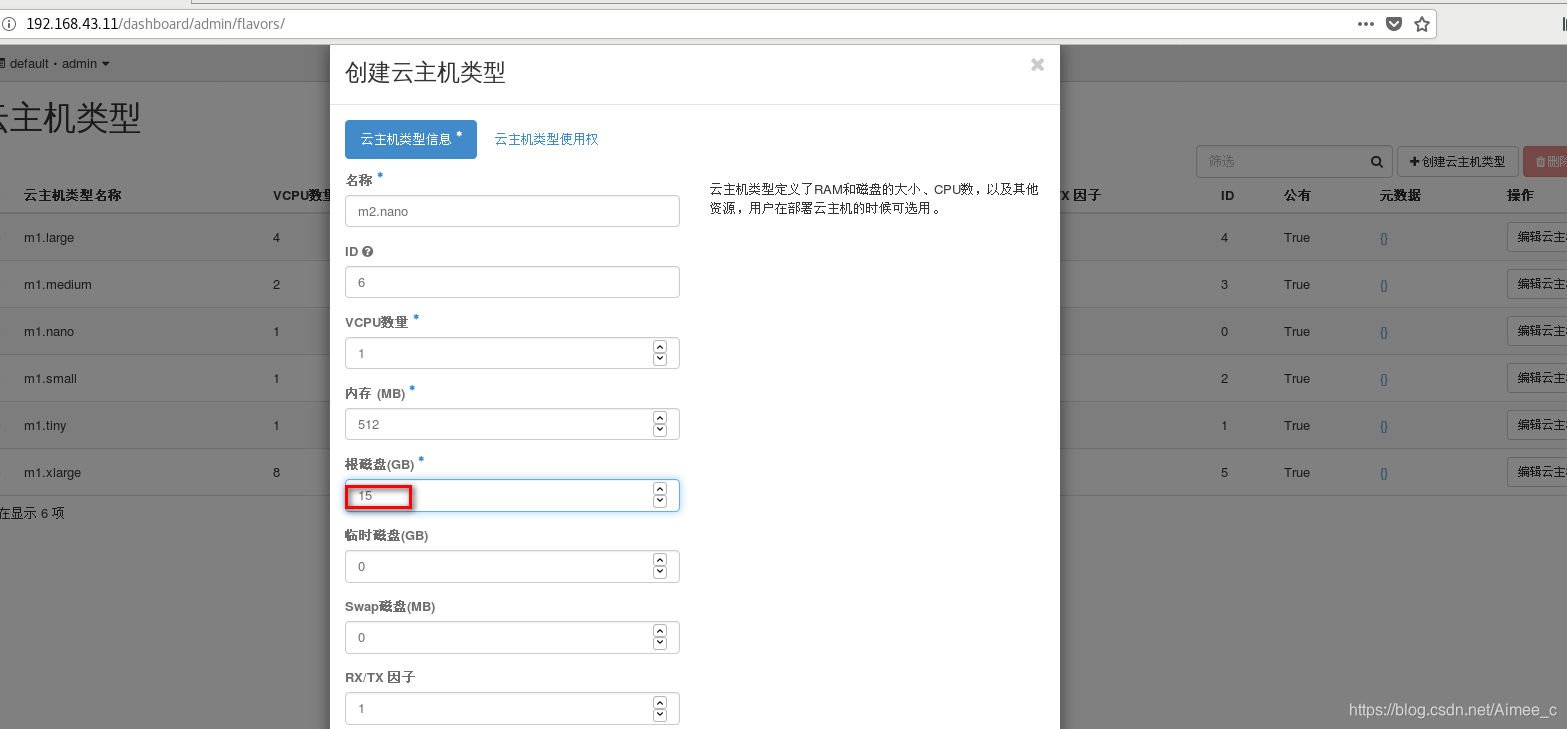Image resolution: width=1567 pixels, height=729 pixels.
Task: Click the True value in m1.xlarge row
Action: click(1297, 473)
